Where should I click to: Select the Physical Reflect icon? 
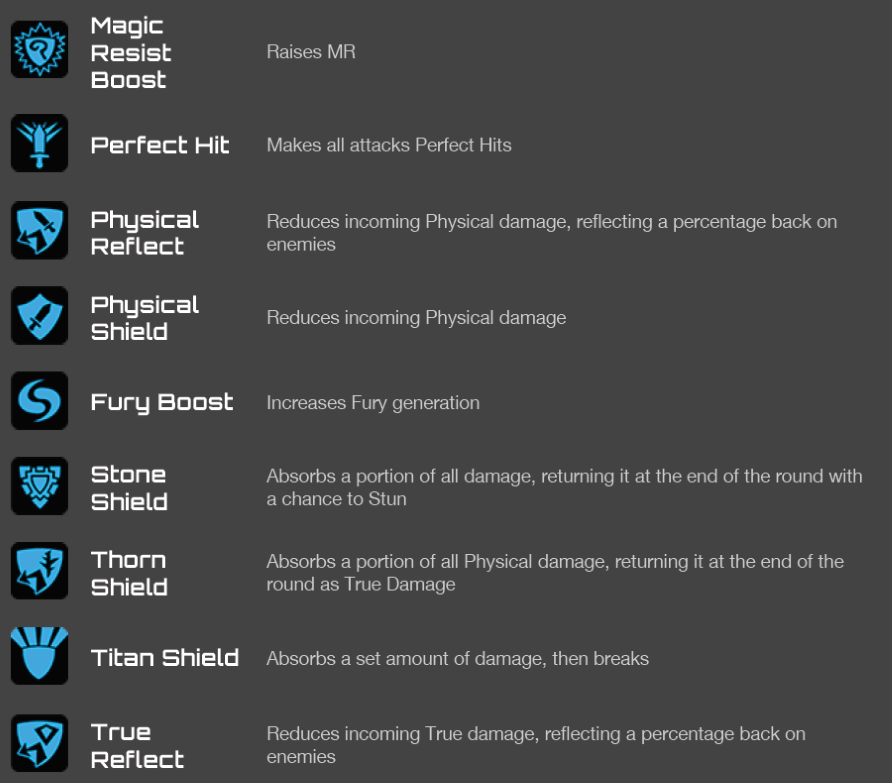(x=39, y=230)
